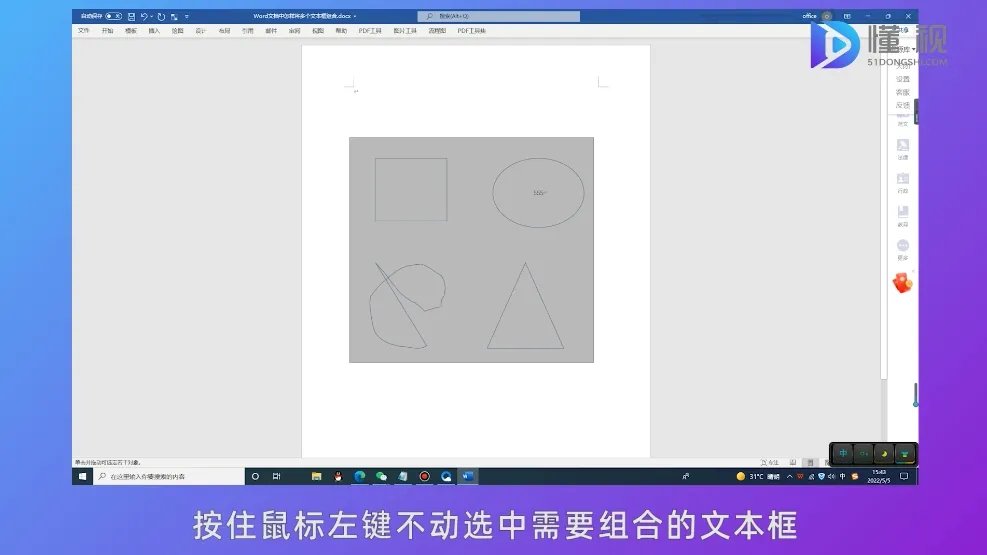
Task: Click the Undo arrow icon
Action: 144,16
